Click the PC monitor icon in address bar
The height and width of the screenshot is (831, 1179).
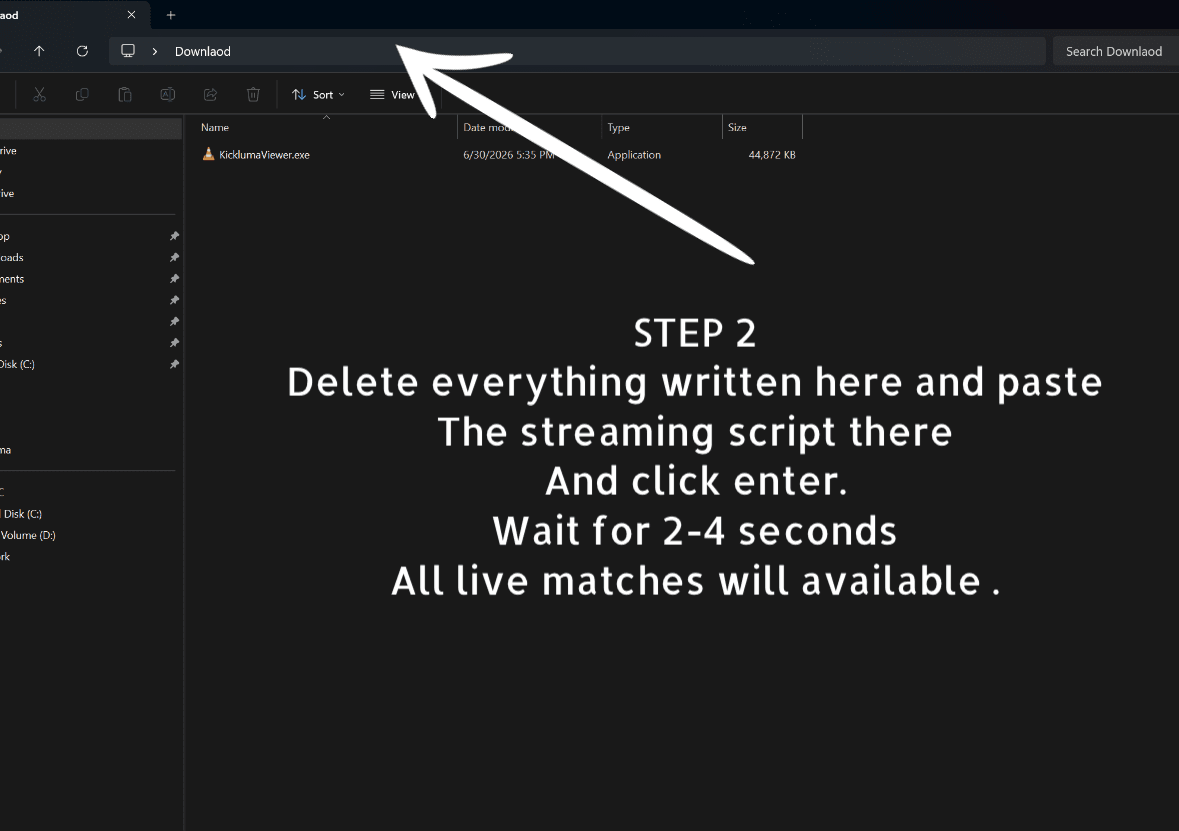(x=128, y=50)
